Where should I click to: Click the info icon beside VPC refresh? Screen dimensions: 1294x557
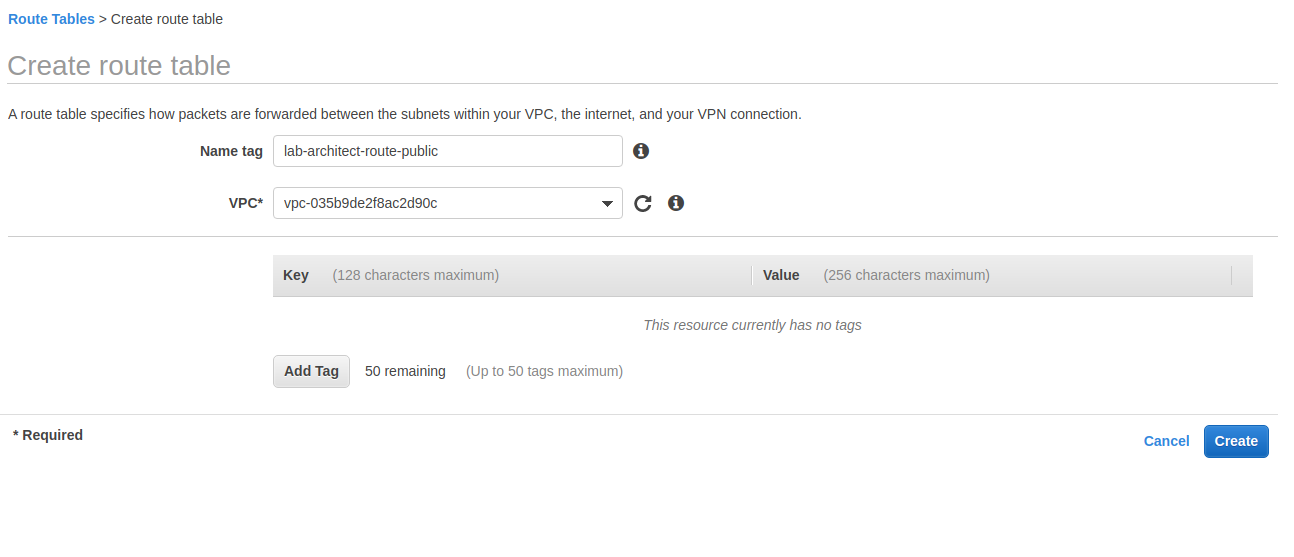(676, 203)
